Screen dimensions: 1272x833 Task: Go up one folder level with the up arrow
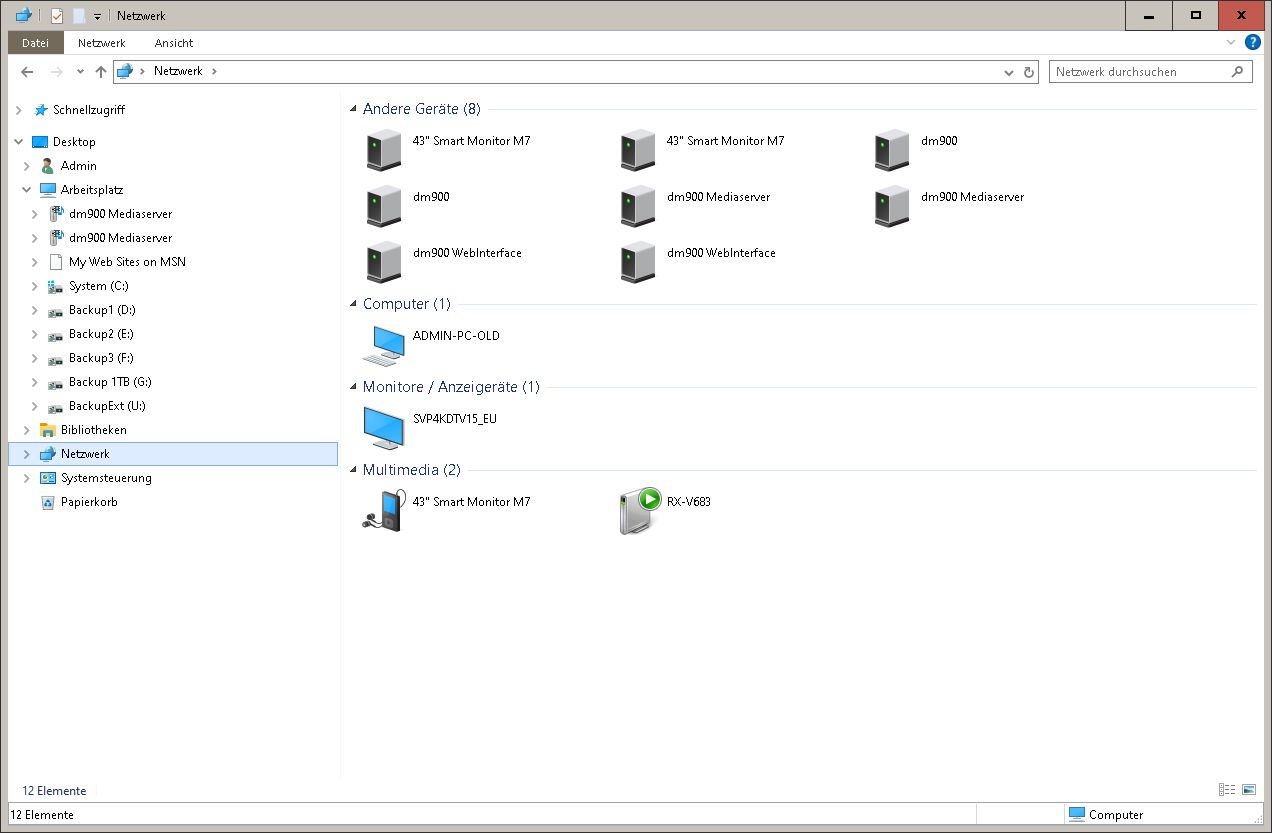(x=101, y=72)
